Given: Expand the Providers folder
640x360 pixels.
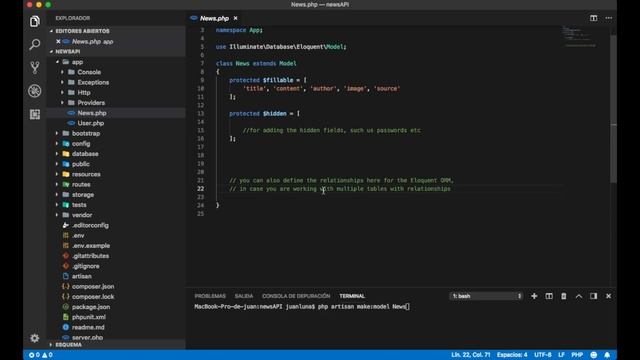Looking at the screenshot, I should [91, 103].
